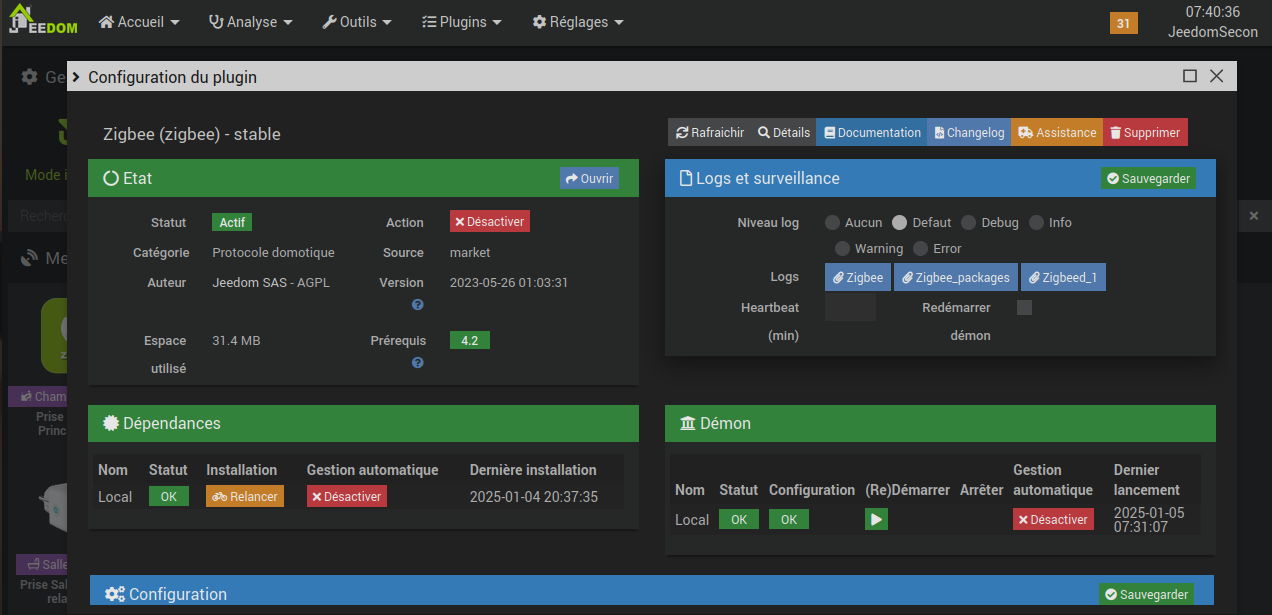Screen dimensions: 1272x615
Task: Click the Heartbeat minutes input field
Action: [850, 308]
